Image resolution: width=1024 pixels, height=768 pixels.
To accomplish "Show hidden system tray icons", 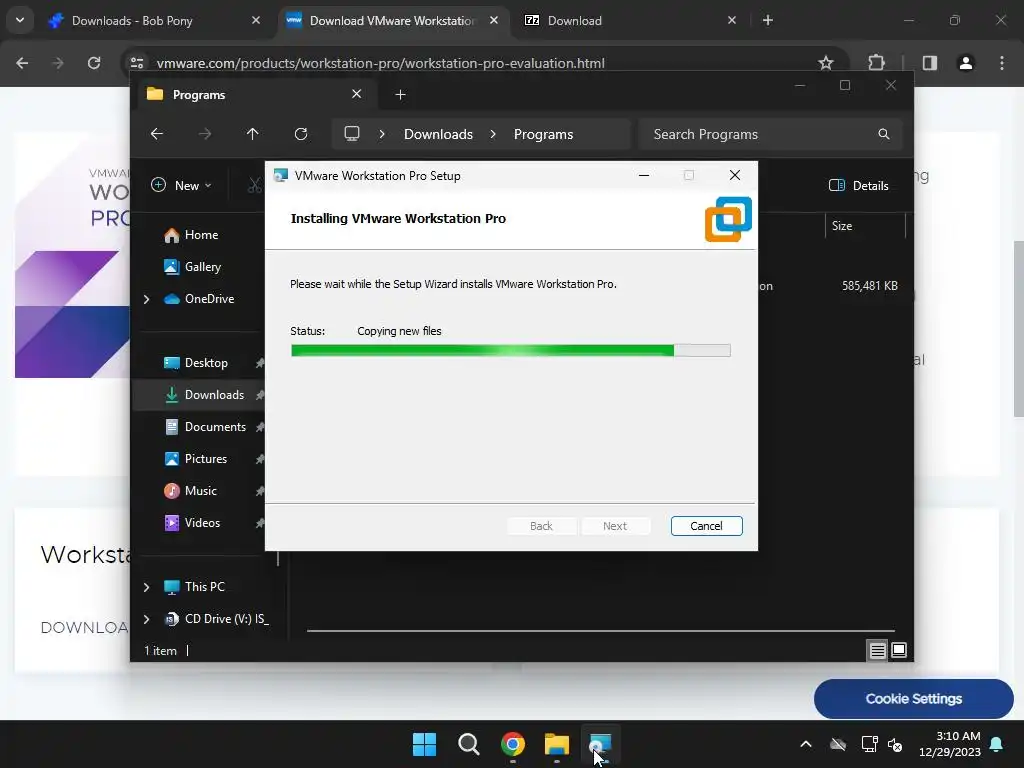I will coord(806,744).
